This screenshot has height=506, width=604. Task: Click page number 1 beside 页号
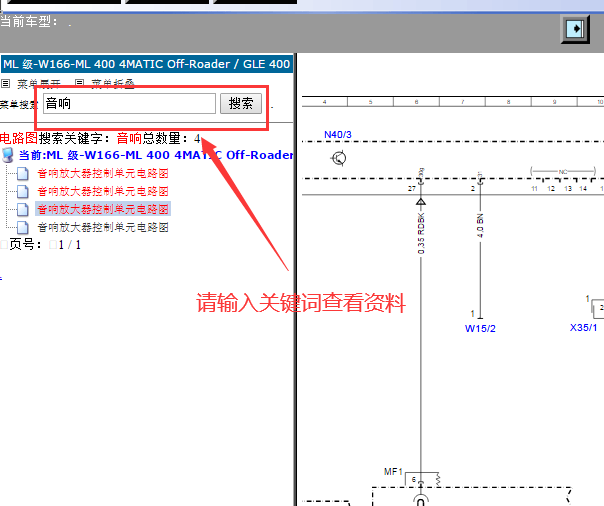61,245
